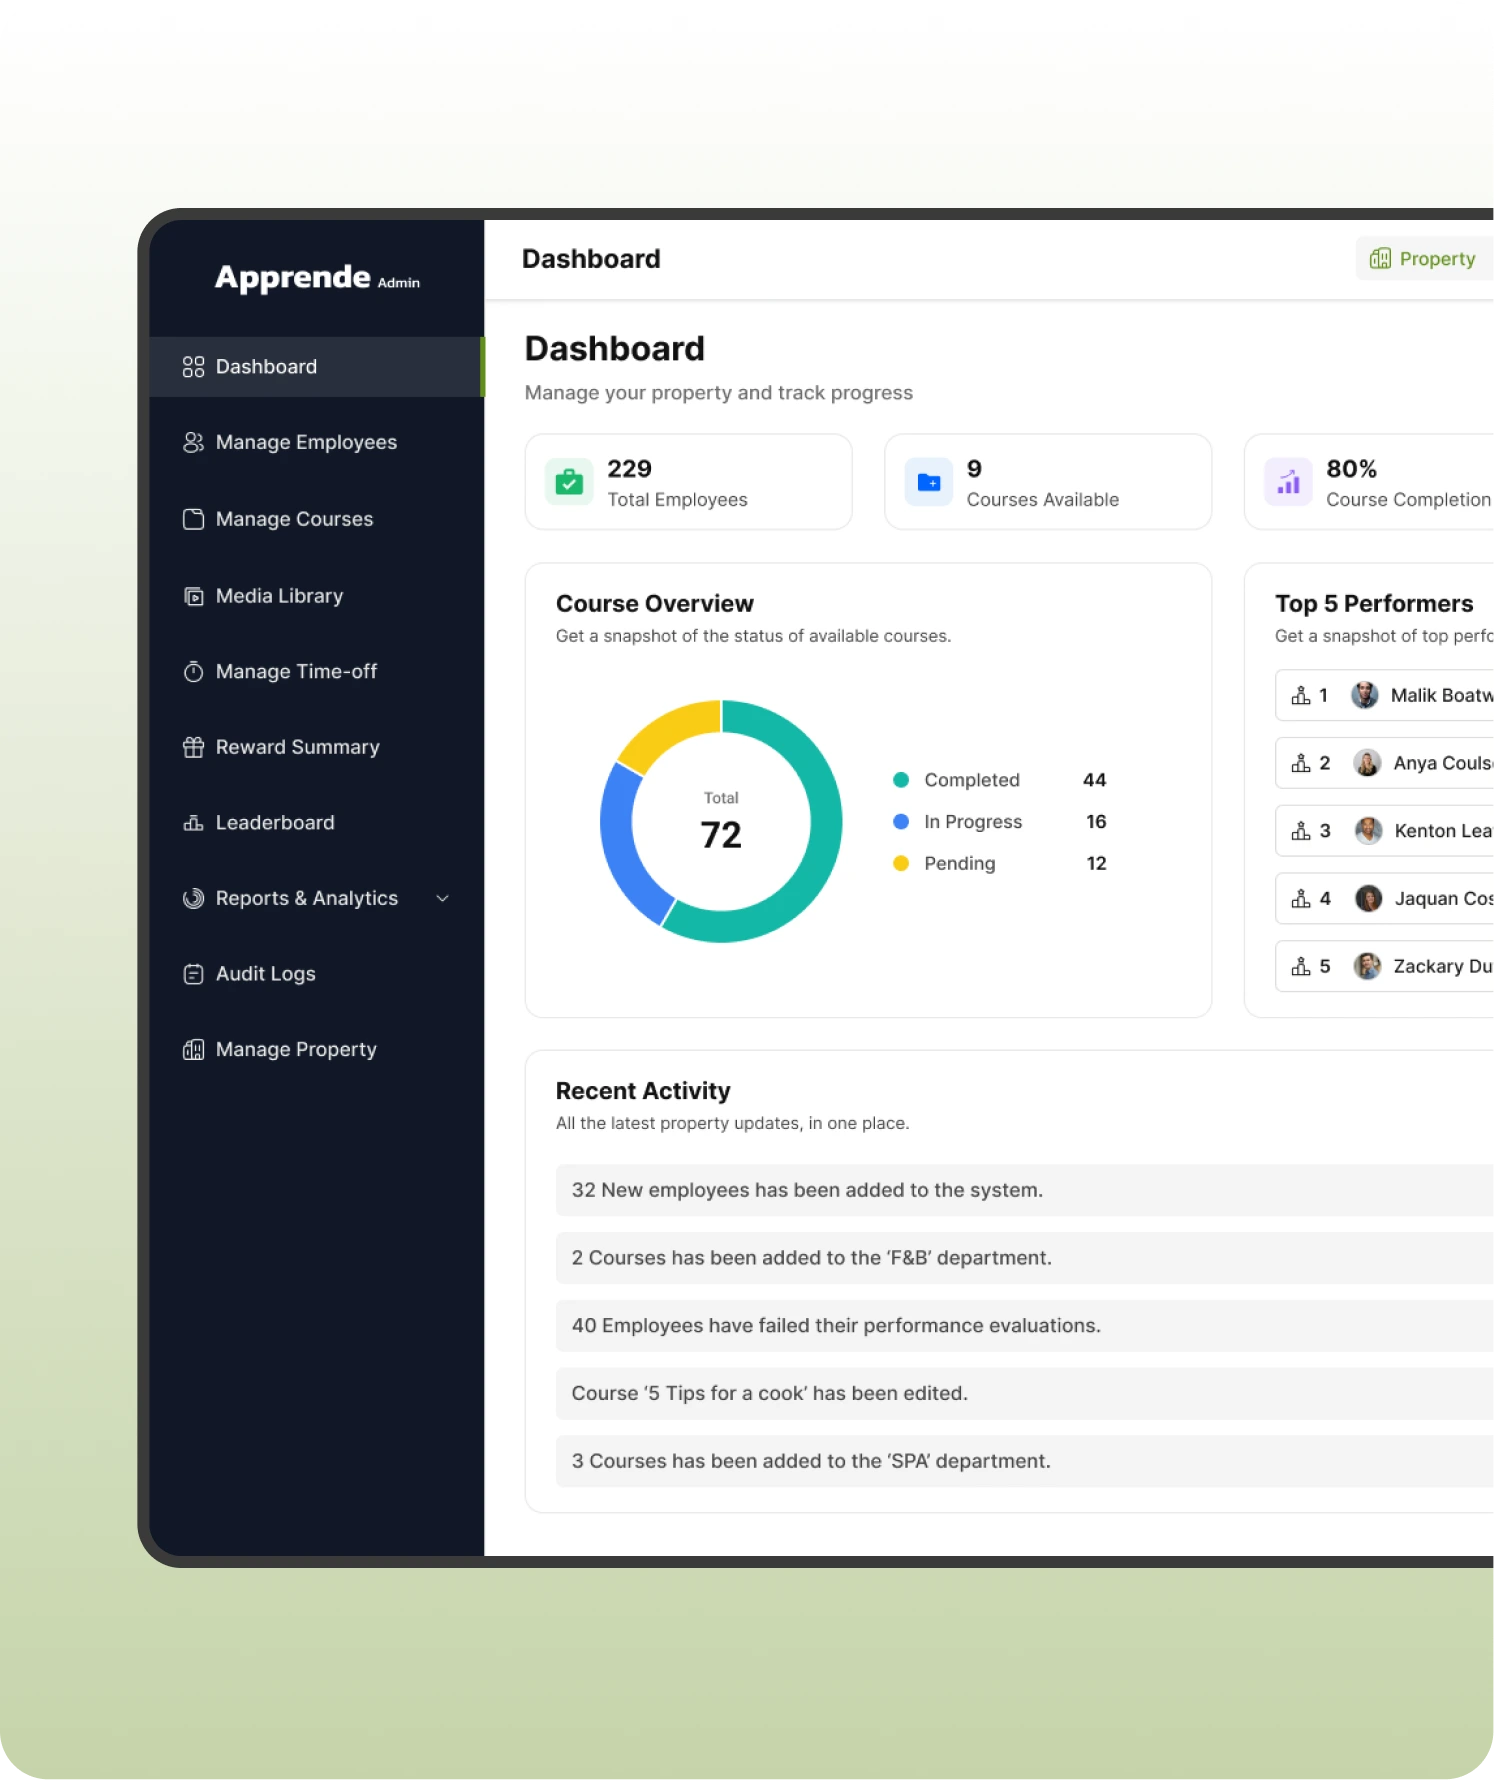Click the Audit Logs icon

coord(193,974)
